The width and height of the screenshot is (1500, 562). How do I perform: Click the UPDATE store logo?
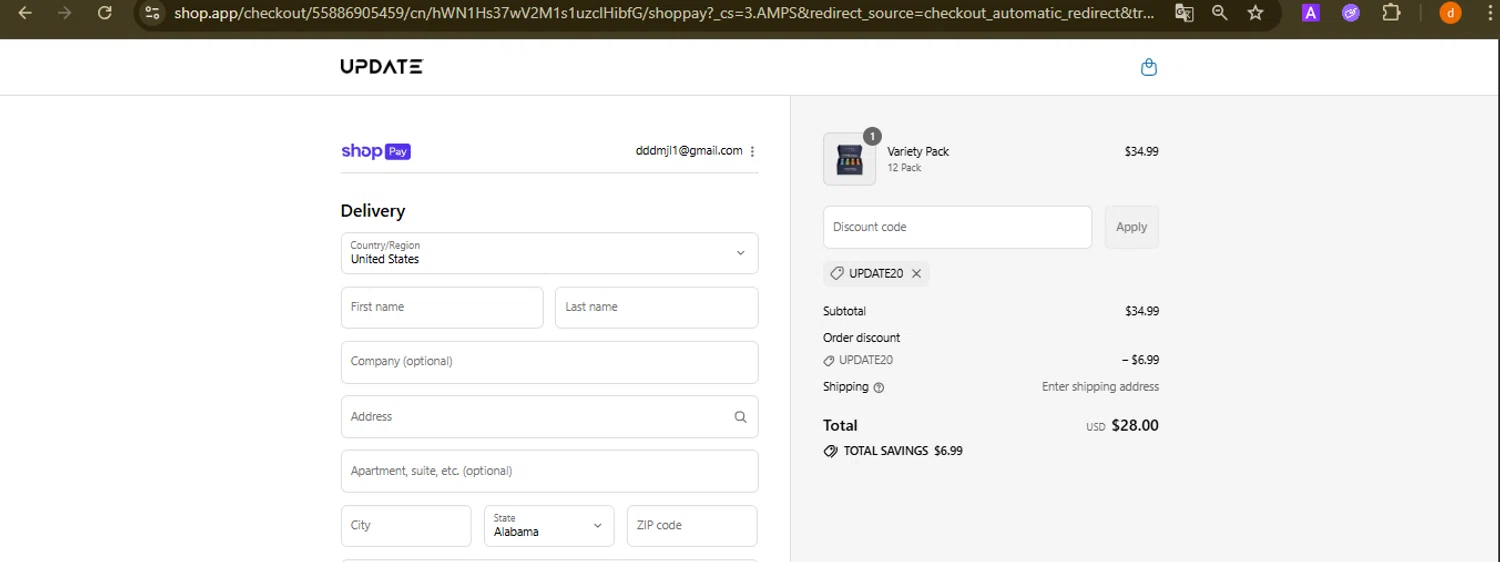pos(381,66)
